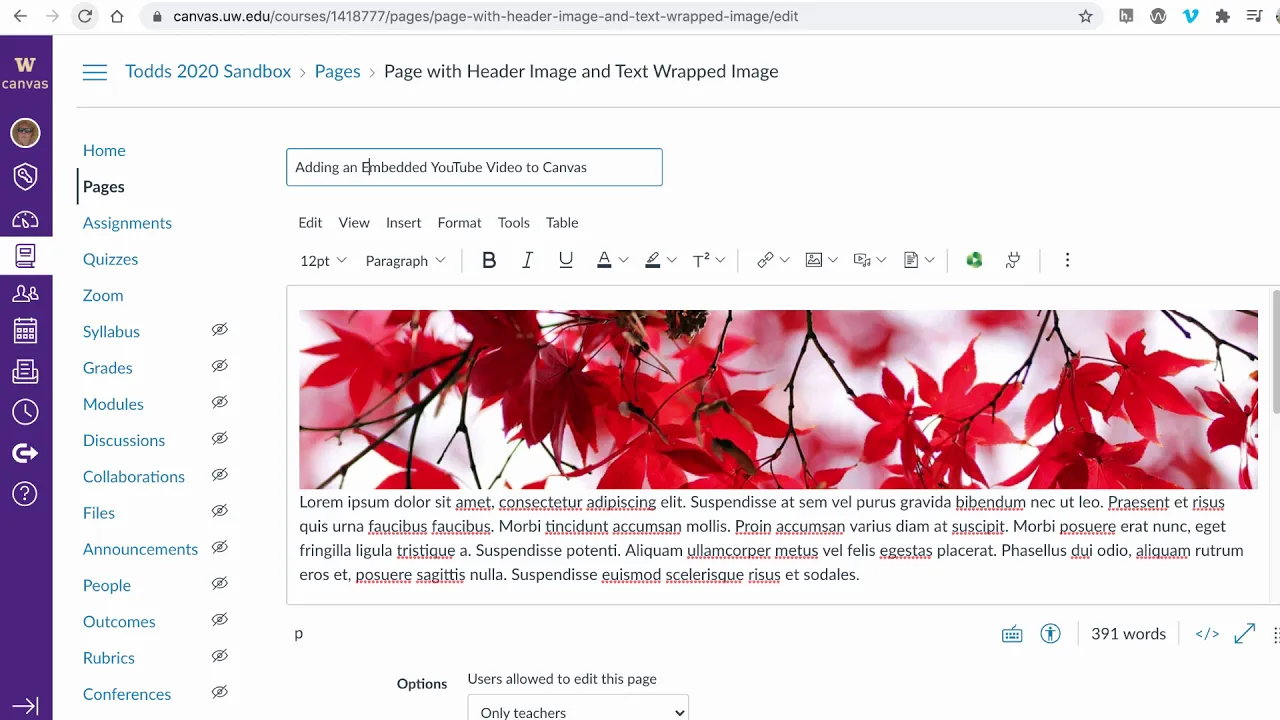Toggle visibility eye next to Outcomes
The width and height of the screenshot is (1280, 720).
[220, 620]
